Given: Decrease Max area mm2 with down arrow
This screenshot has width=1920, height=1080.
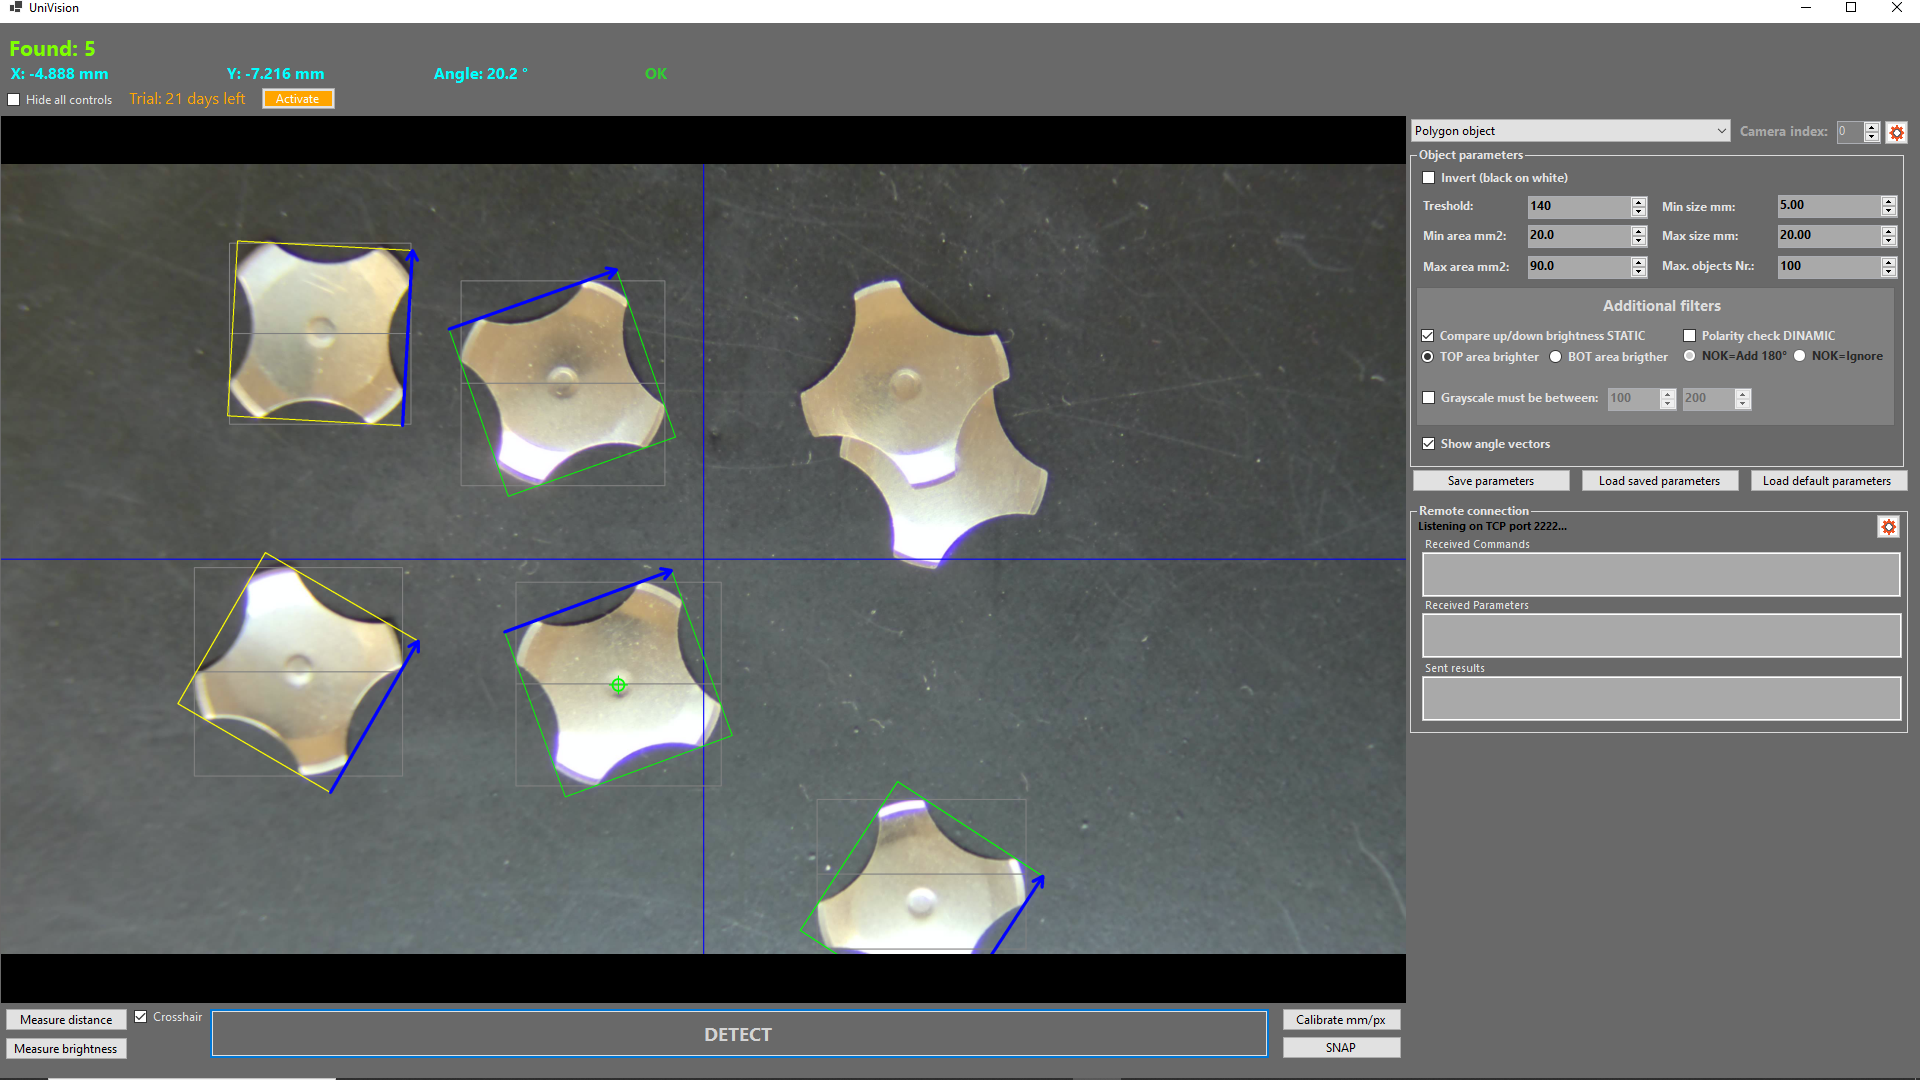Looking at the screenshot, I should [x=1638, y=272].
